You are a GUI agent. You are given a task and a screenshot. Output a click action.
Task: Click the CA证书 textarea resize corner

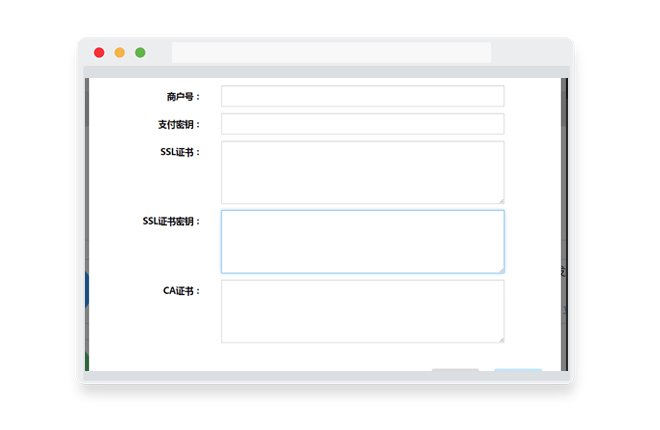pyautogui.click(x=500, y=338)
